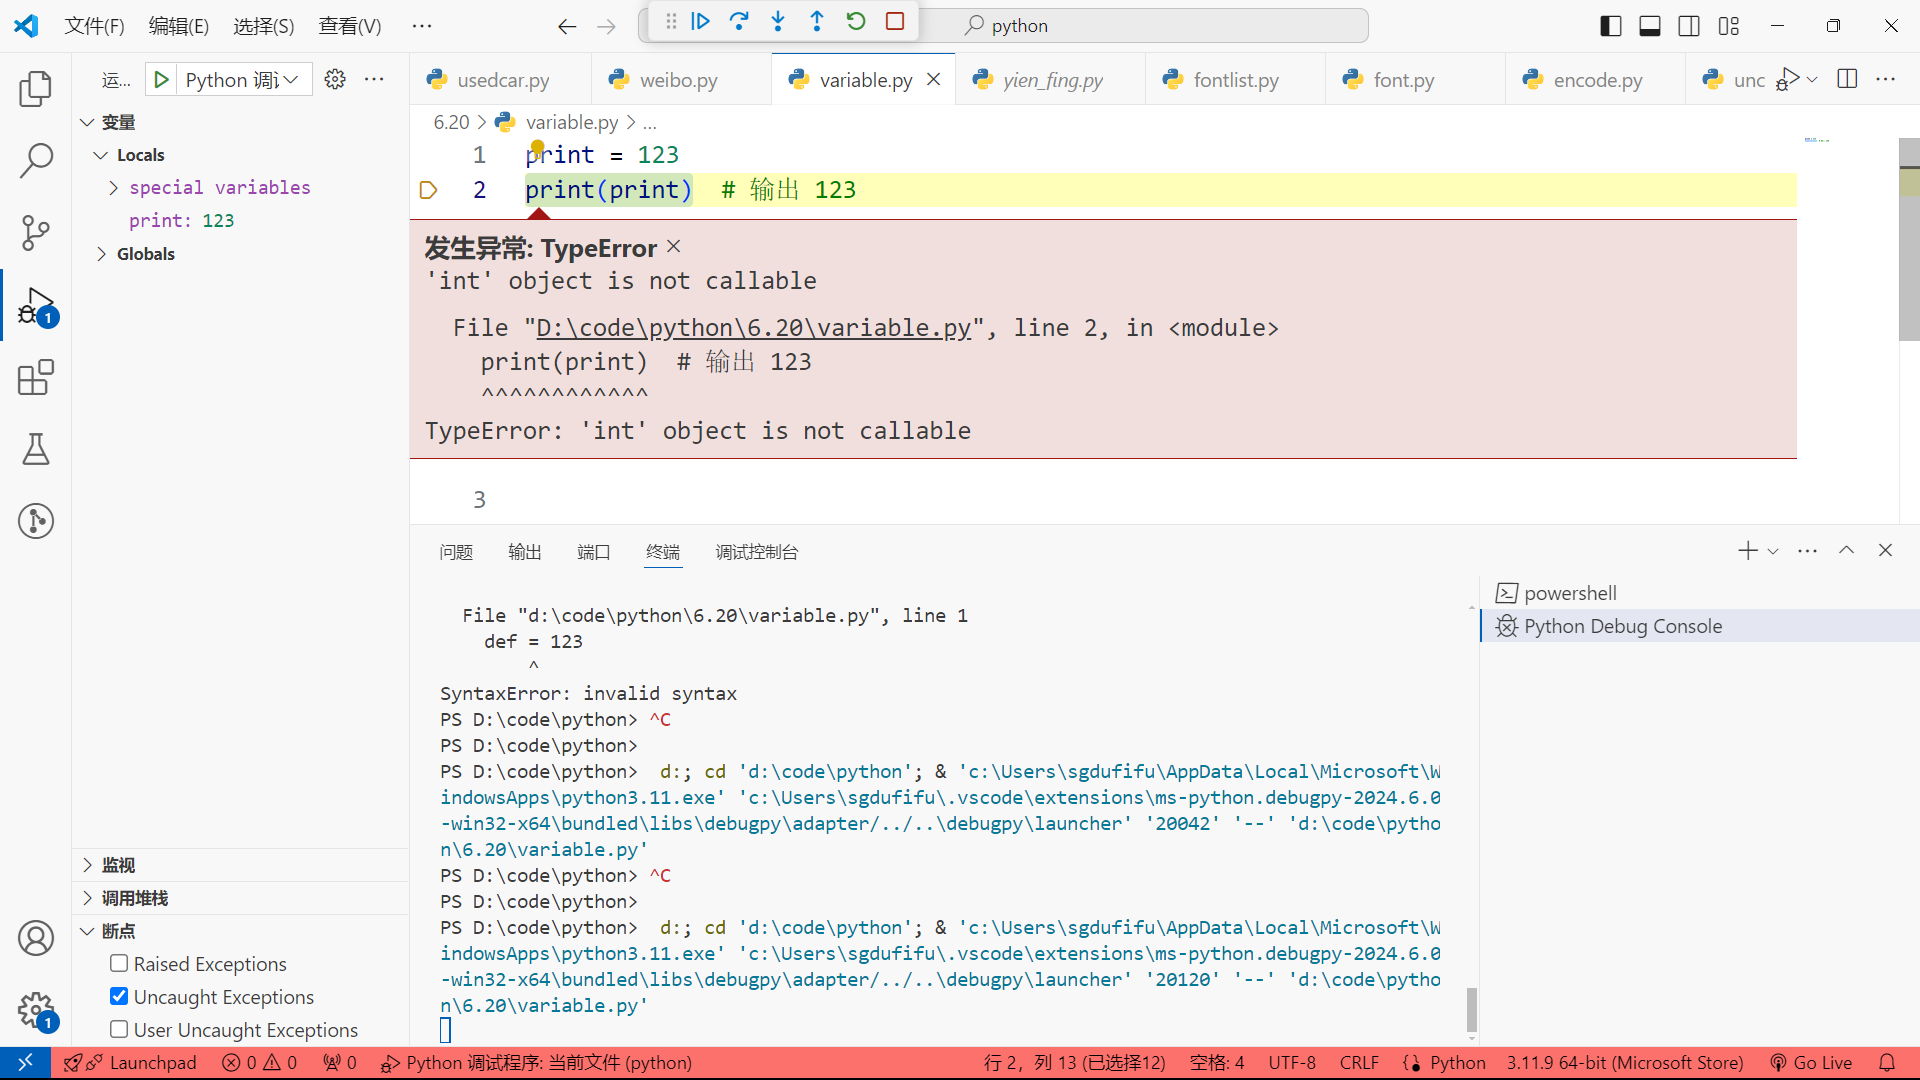1920x1080 pixels.
Task: Click the debug Continue button
Action: [x=700, y=22]
